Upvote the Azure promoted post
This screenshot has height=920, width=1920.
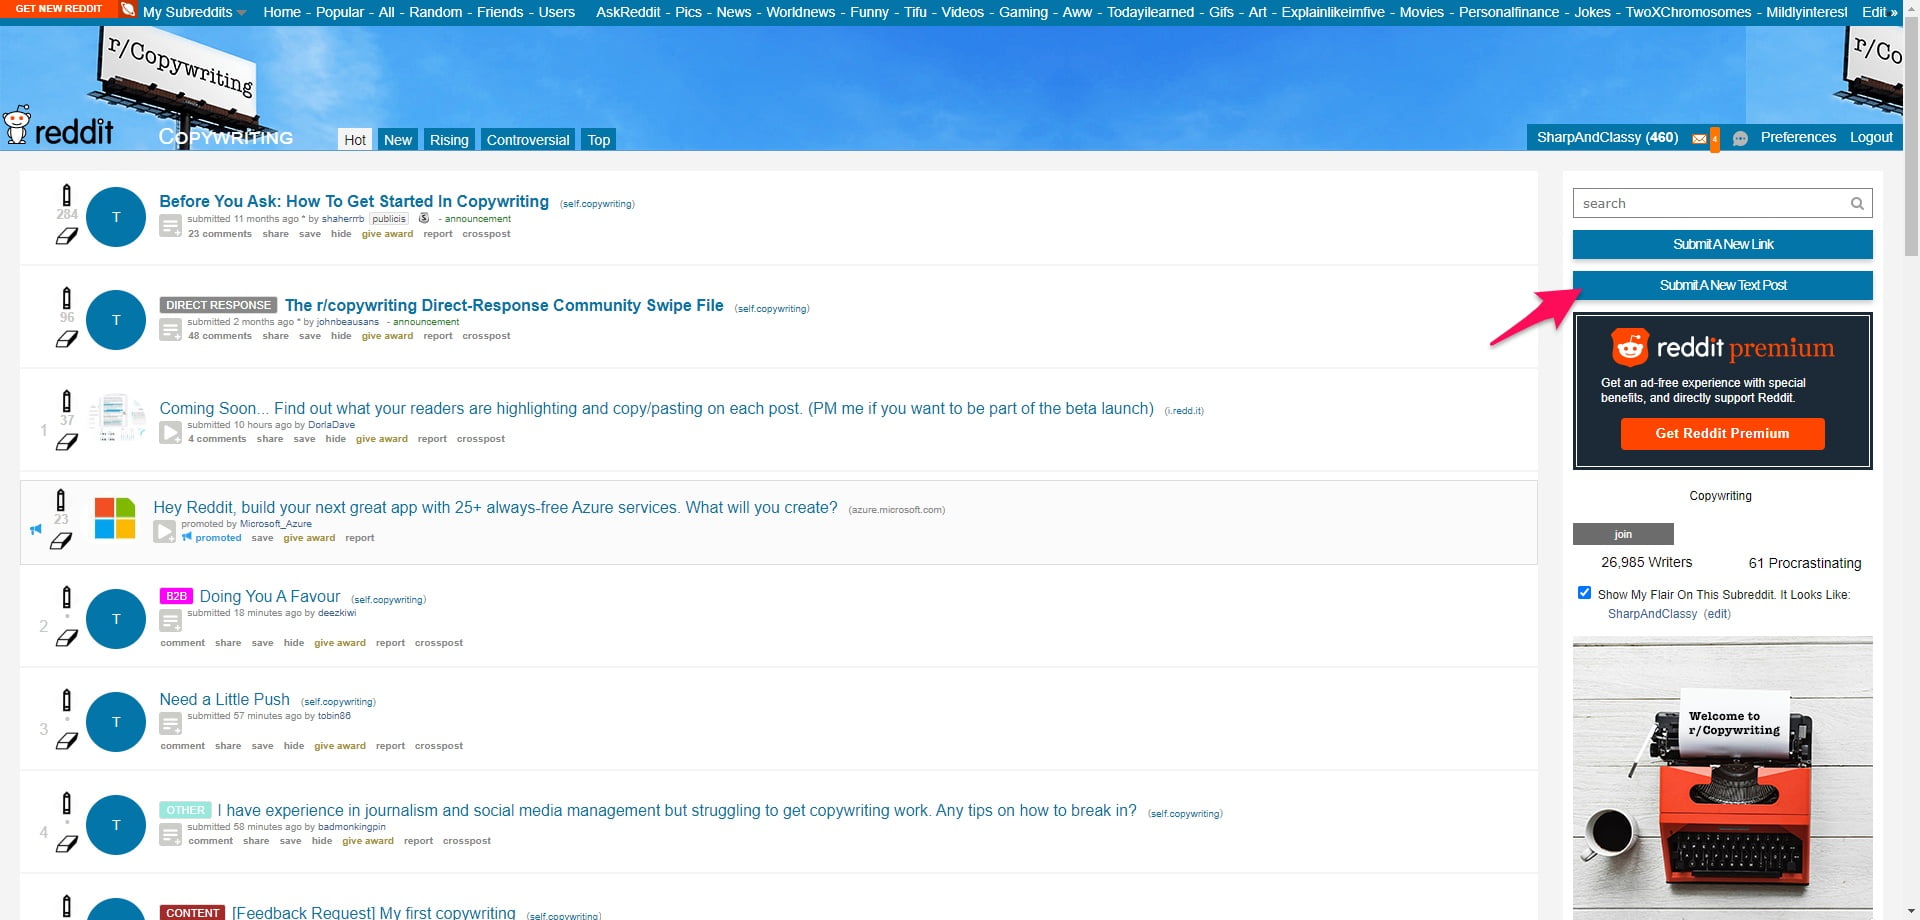pos(61,500)
